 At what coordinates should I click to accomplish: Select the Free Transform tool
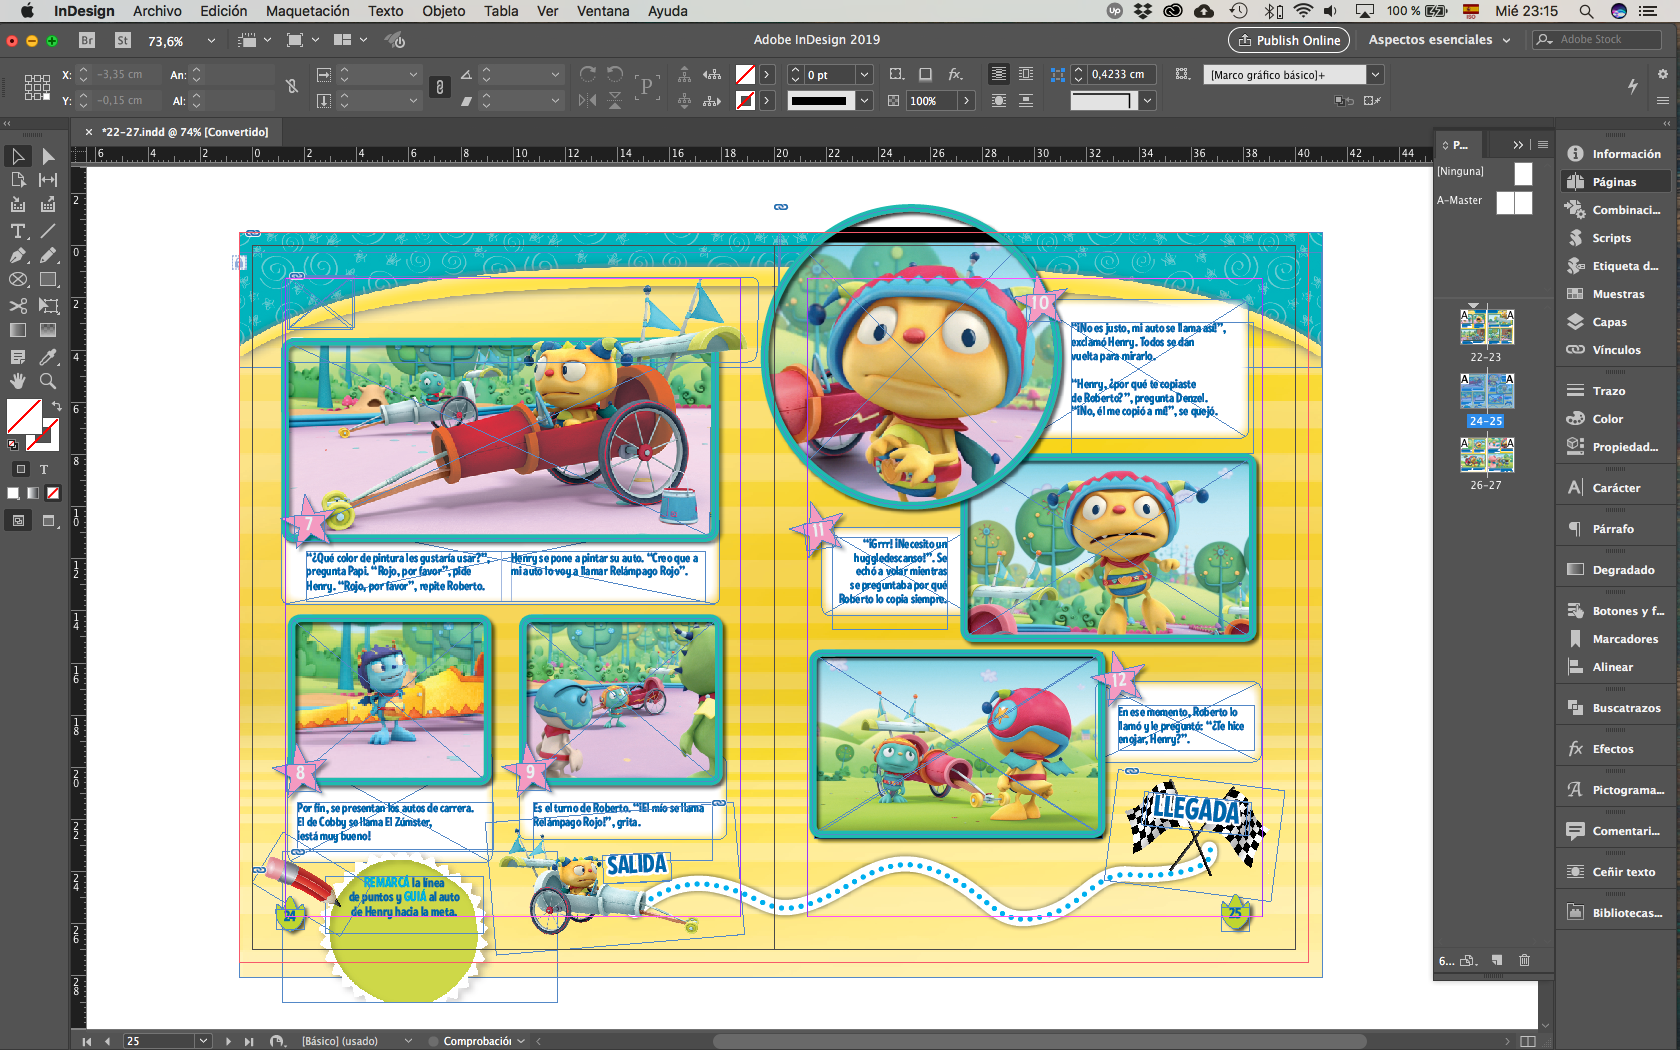click(48, 306)
